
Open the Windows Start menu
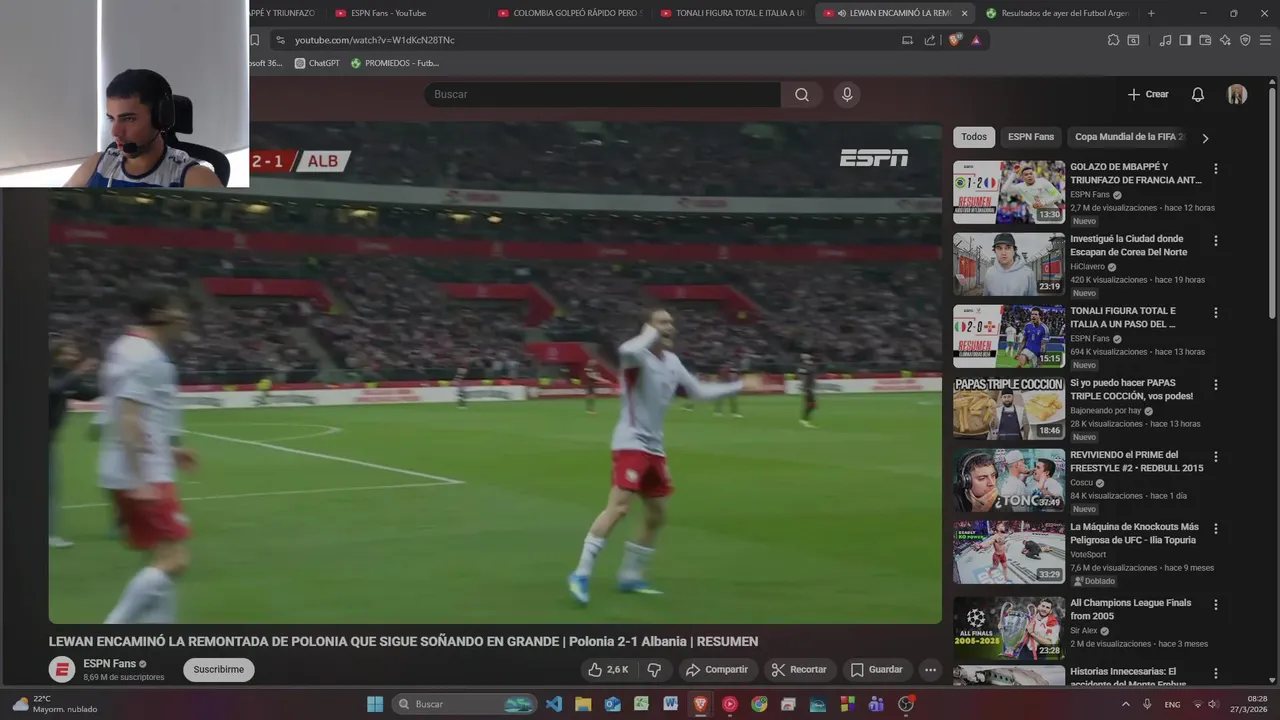[375, 704]
